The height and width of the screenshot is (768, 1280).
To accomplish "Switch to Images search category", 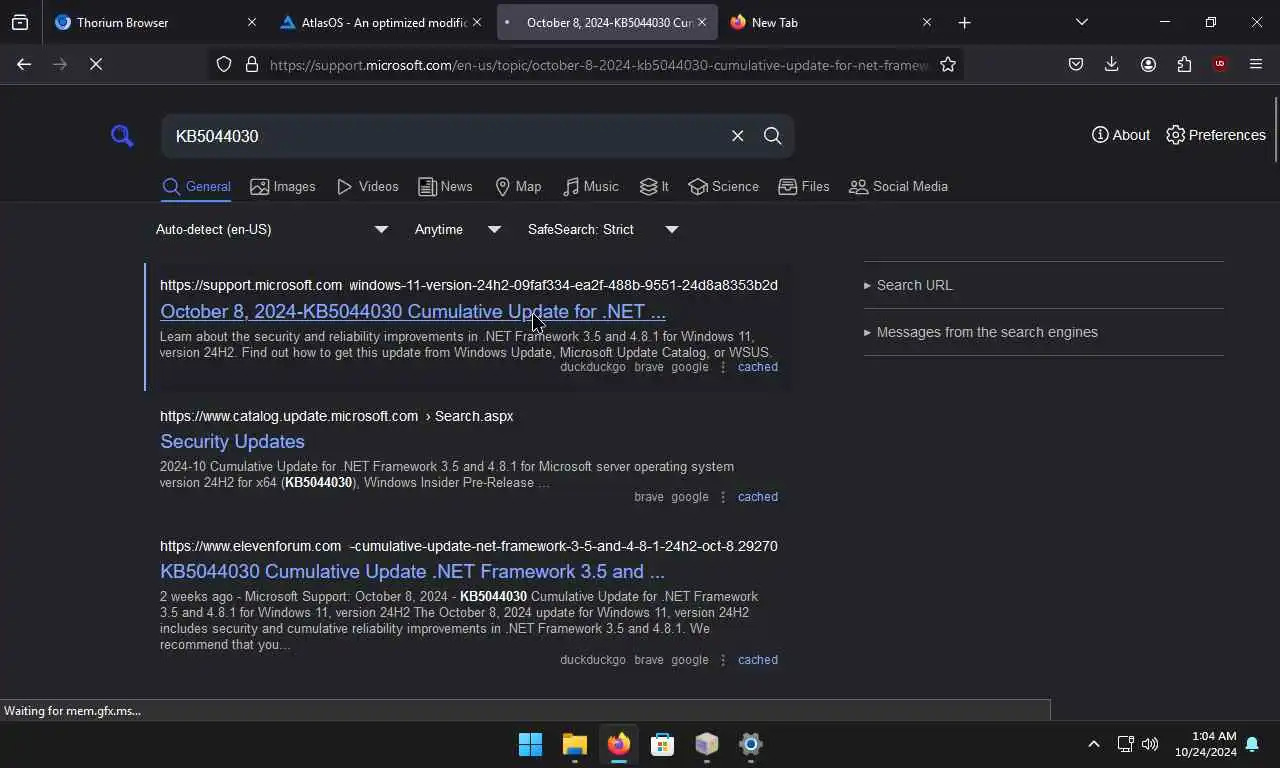I will (x=283, y=186).
